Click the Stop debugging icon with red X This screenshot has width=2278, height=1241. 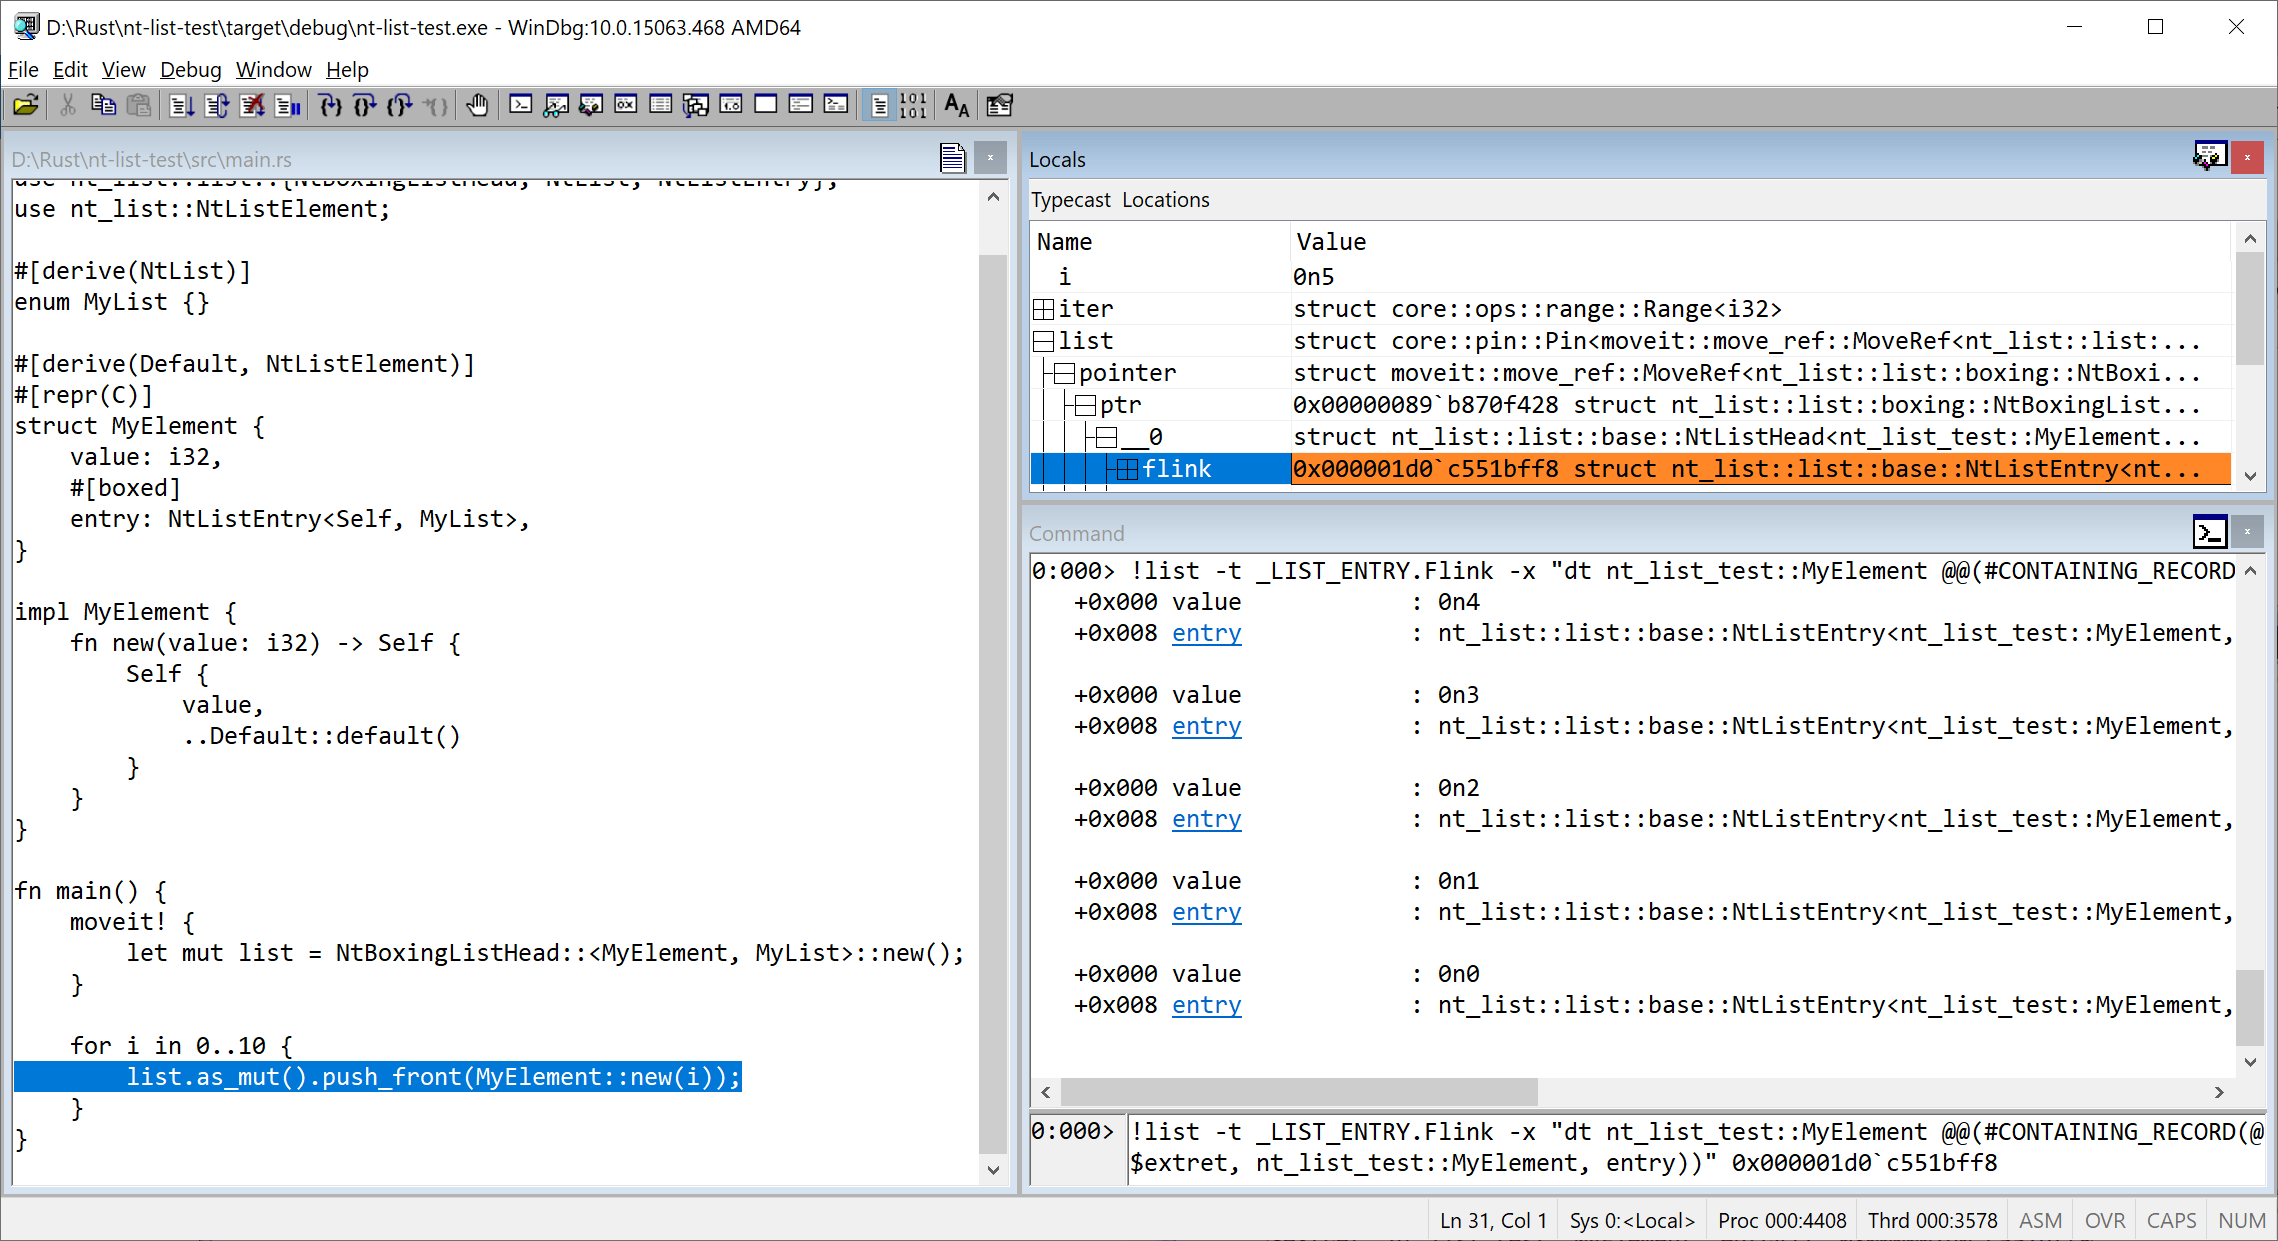point(252,105)
